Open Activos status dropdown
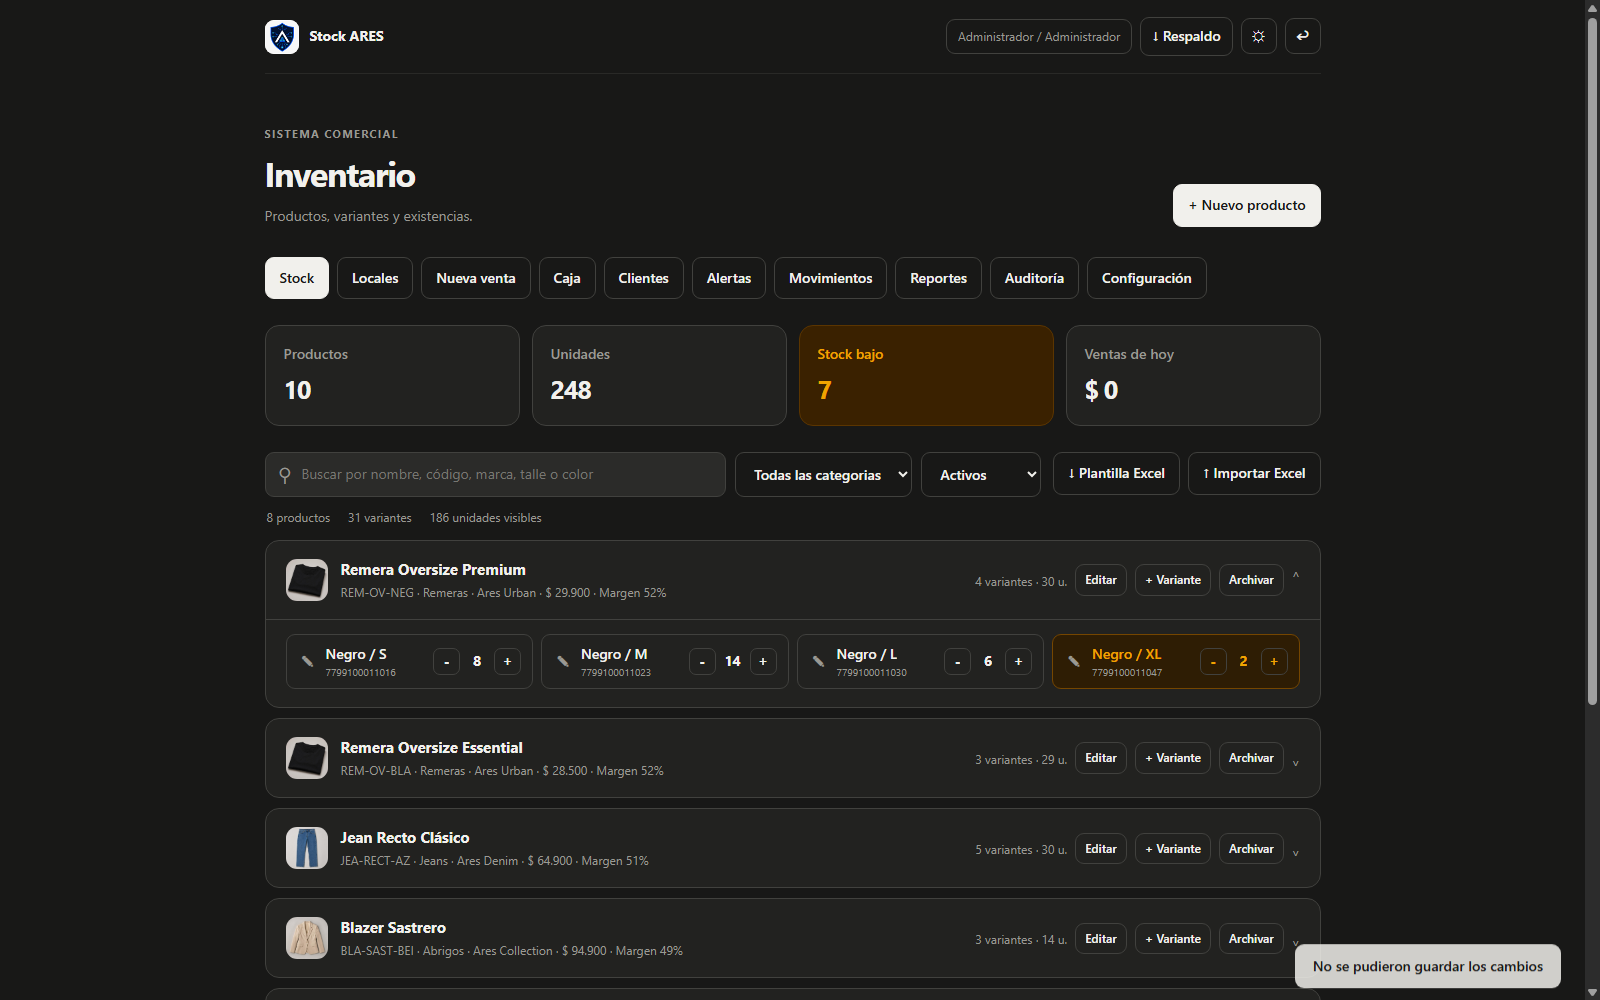Viewport: 1600px width, 1000px height. coord(981,475)
